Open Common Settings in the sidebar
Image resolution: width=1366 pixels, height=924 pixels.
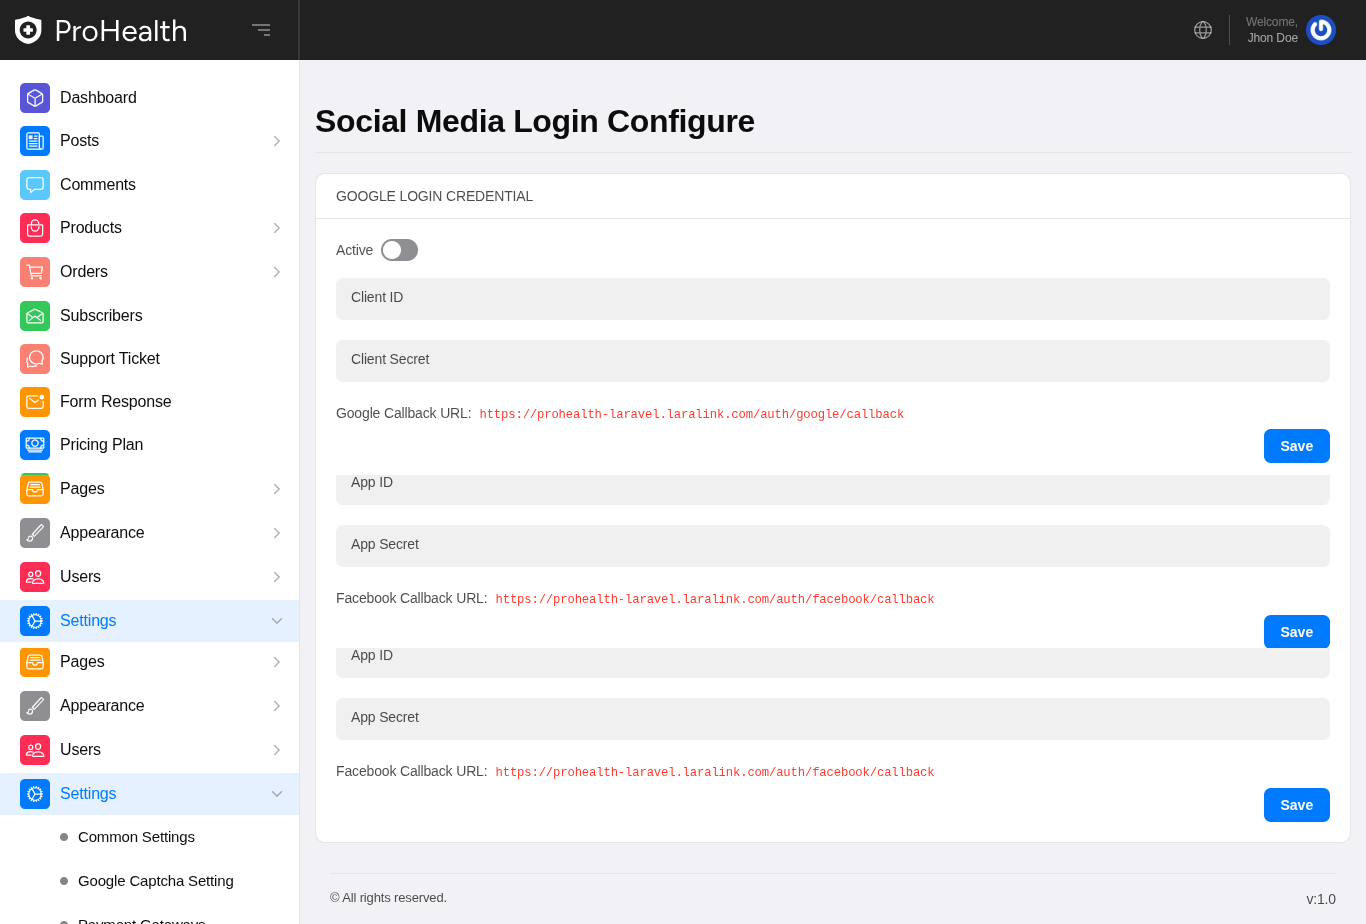(136, 837)
